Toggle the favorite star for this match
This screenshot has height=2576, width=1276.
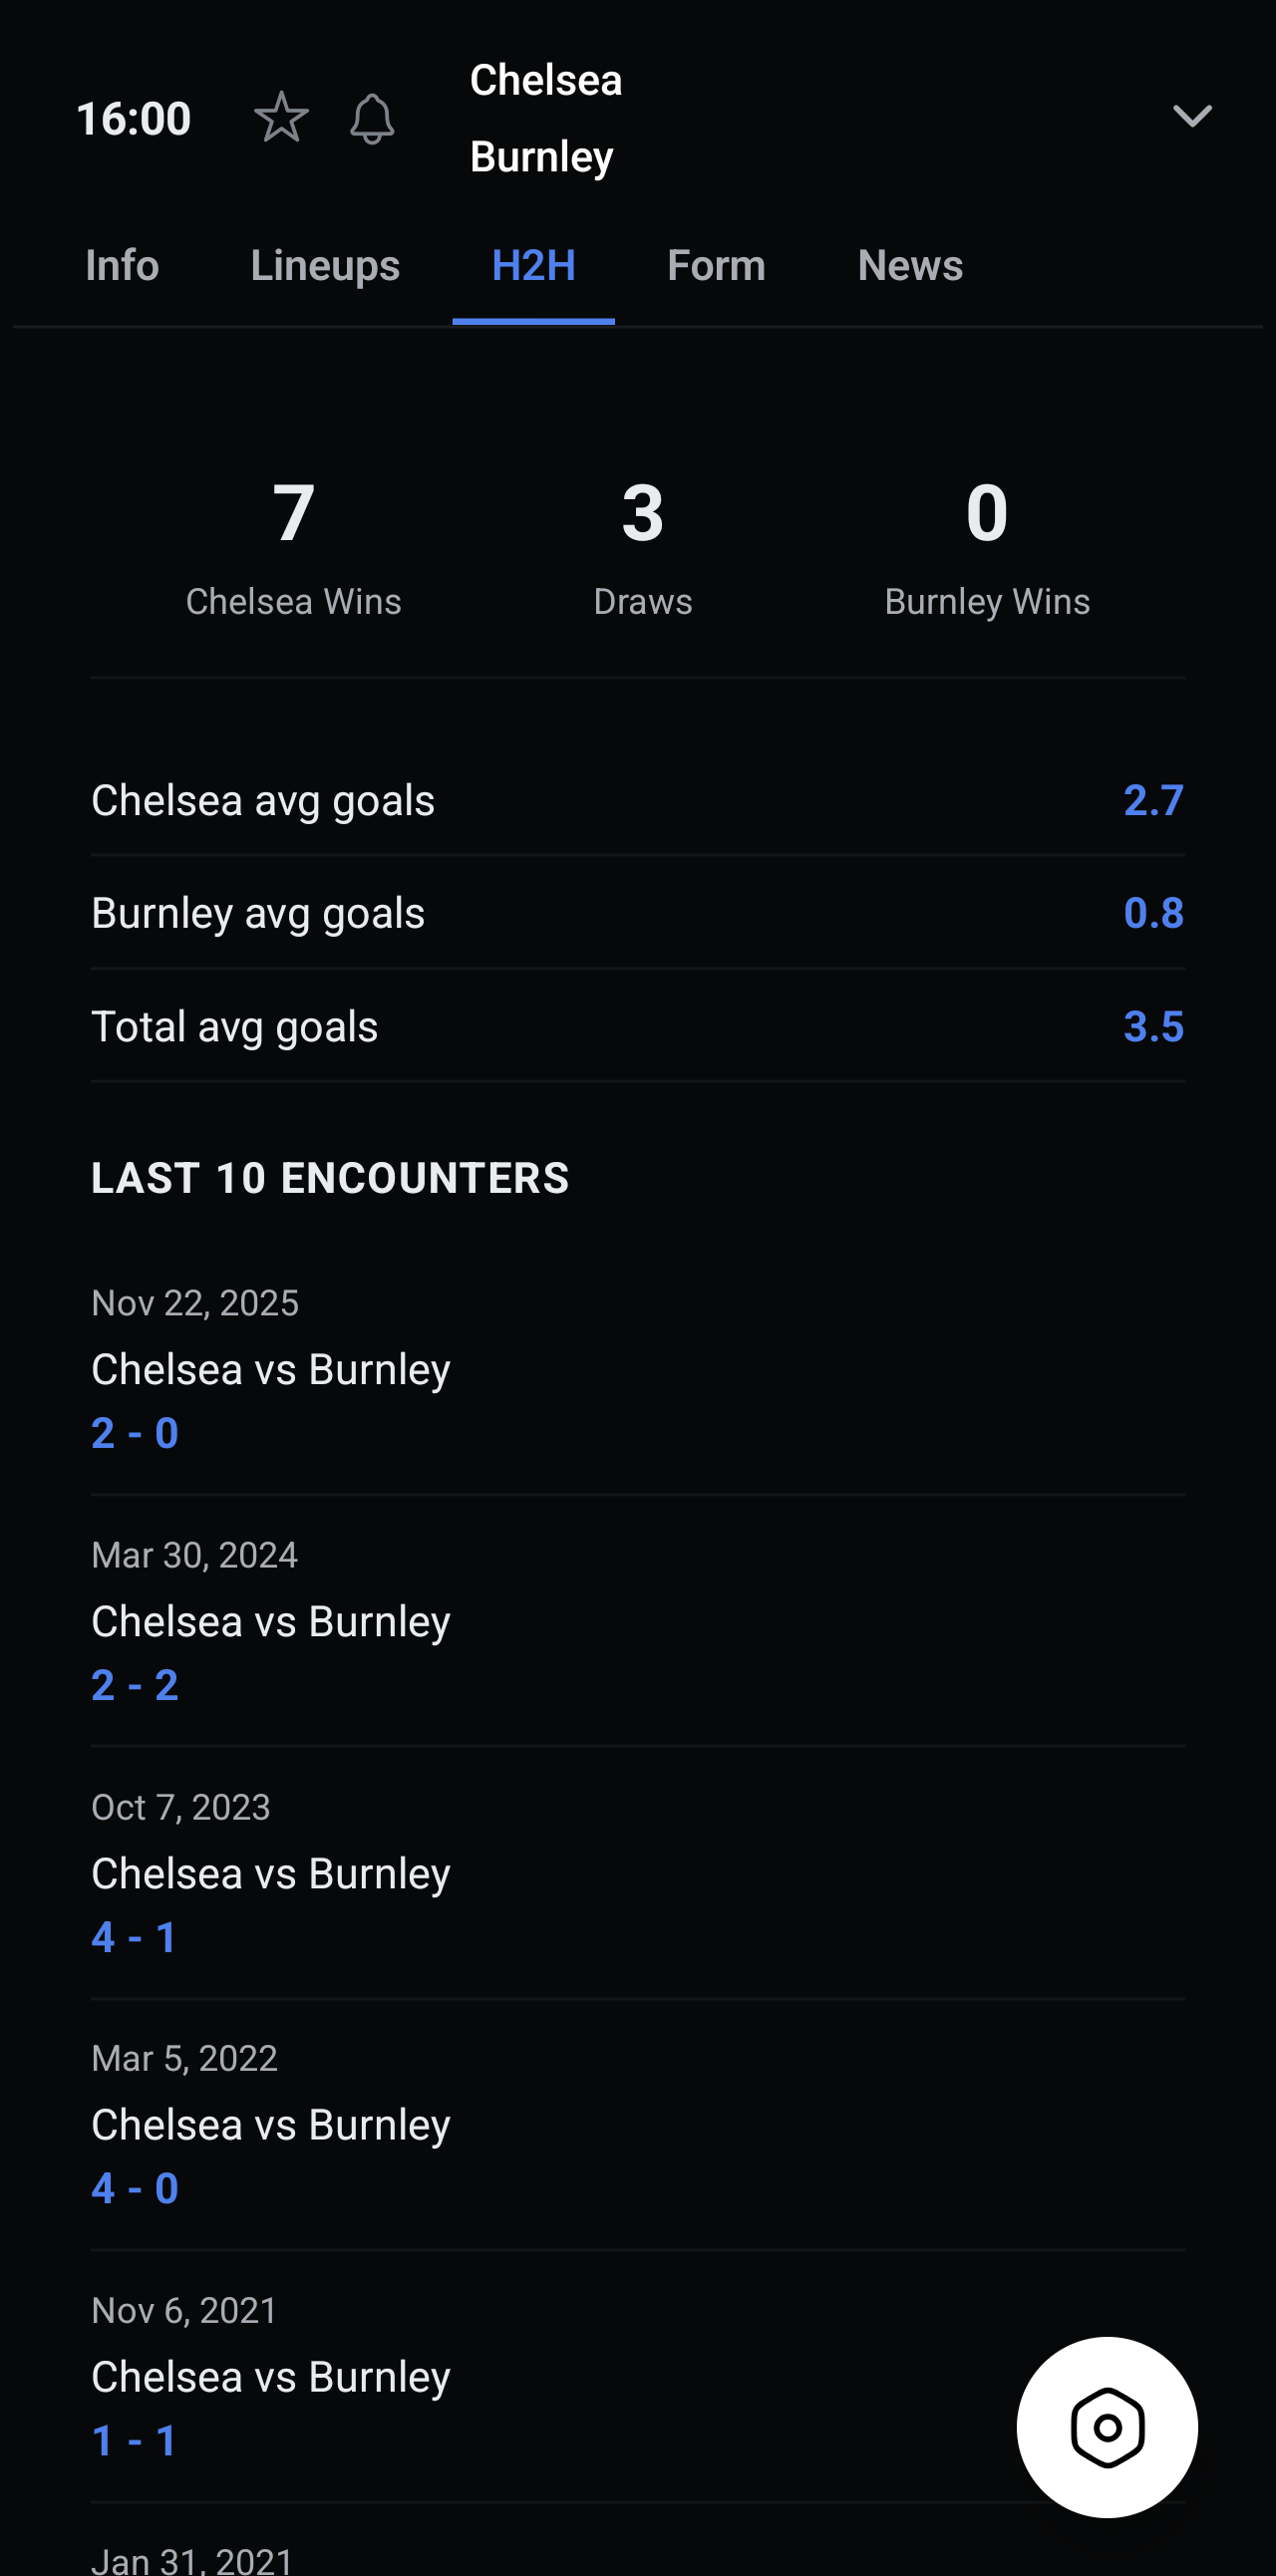(x=281, y=118)
